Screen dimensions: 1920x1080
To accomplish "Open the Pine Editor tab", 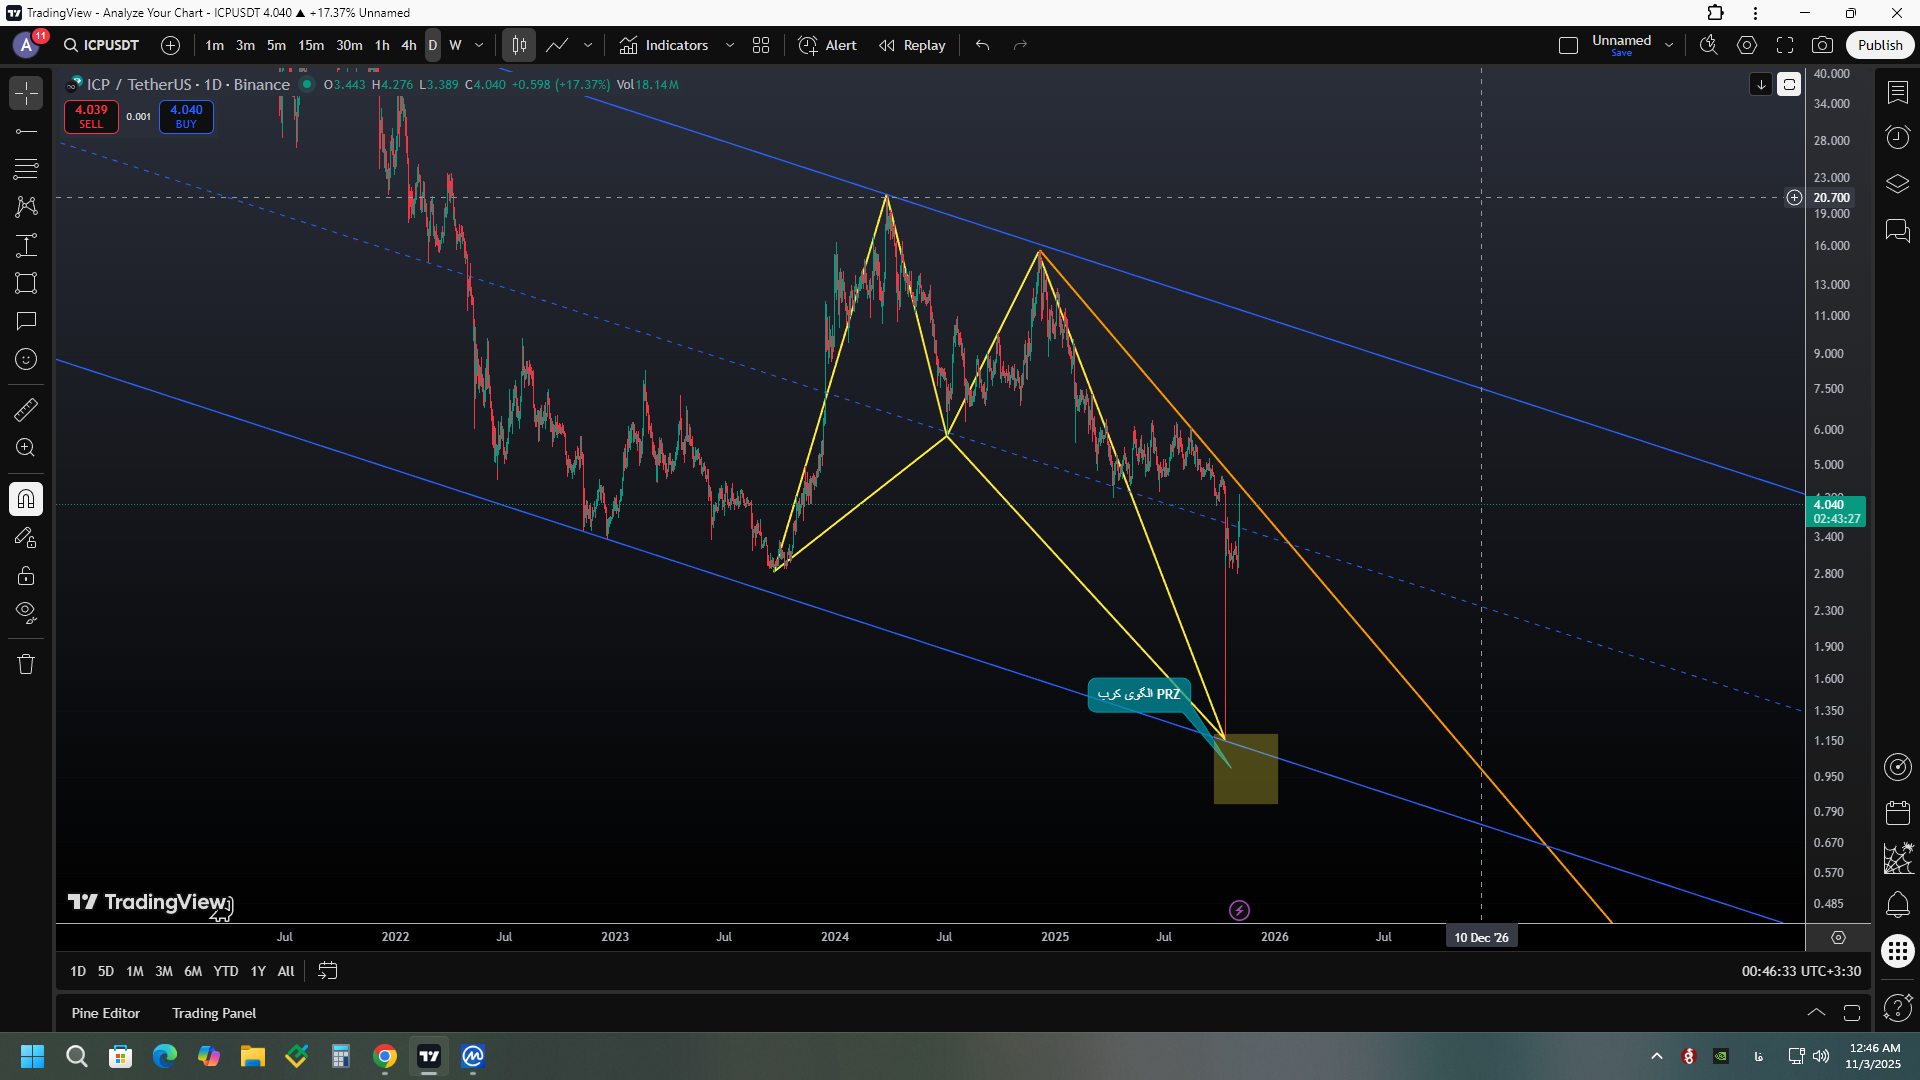I will (106, 1013).
